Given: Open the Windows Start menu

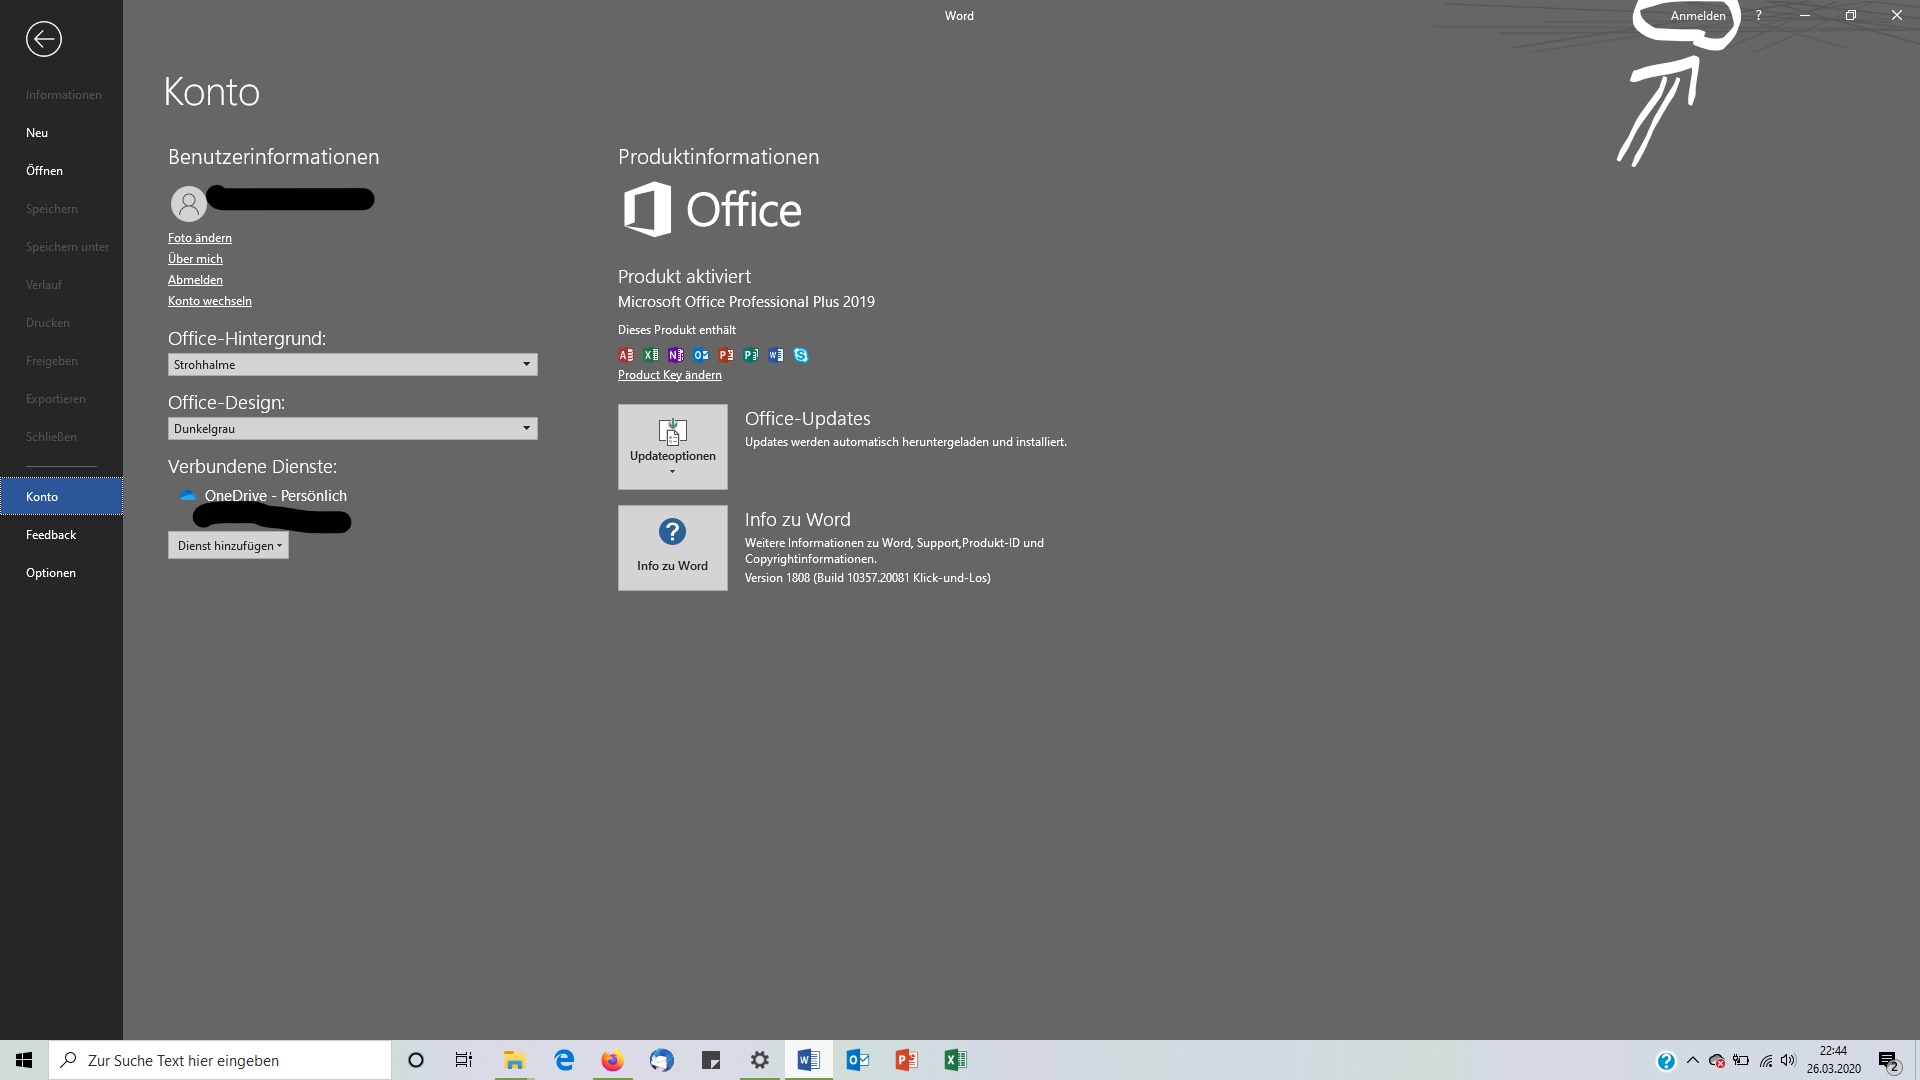Looking at the screenshot, I should [x=24, y=1060].
